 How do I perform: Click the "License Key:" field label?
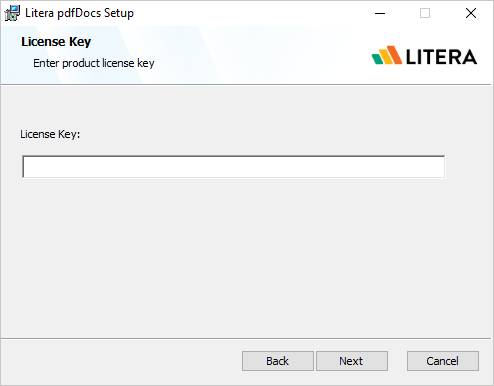point(50,134)
